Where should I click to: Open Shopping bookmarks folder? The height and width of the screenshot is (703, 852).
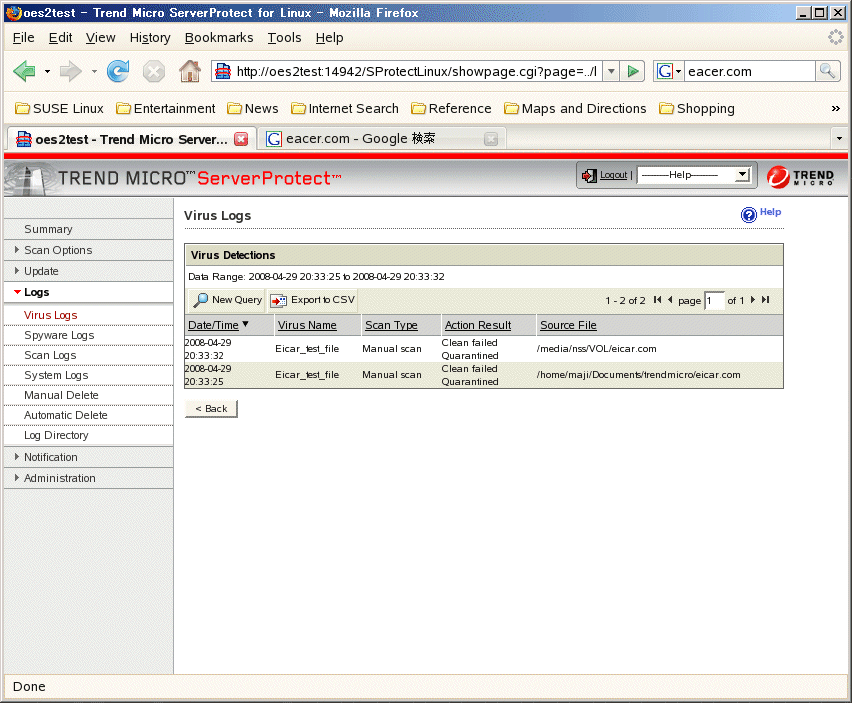coord(697,109)
